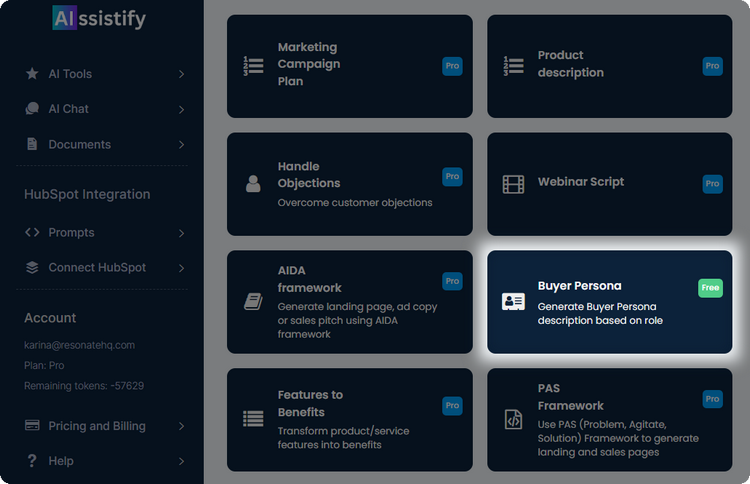The width and height of the screenshot is (750, 484).
Task: Click the AIssistify logo
Action: point(99,18)
